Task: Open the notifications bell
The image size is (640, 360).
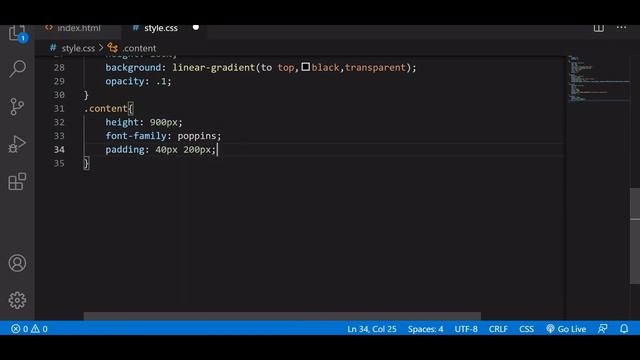Action: [x=624, y=329]
